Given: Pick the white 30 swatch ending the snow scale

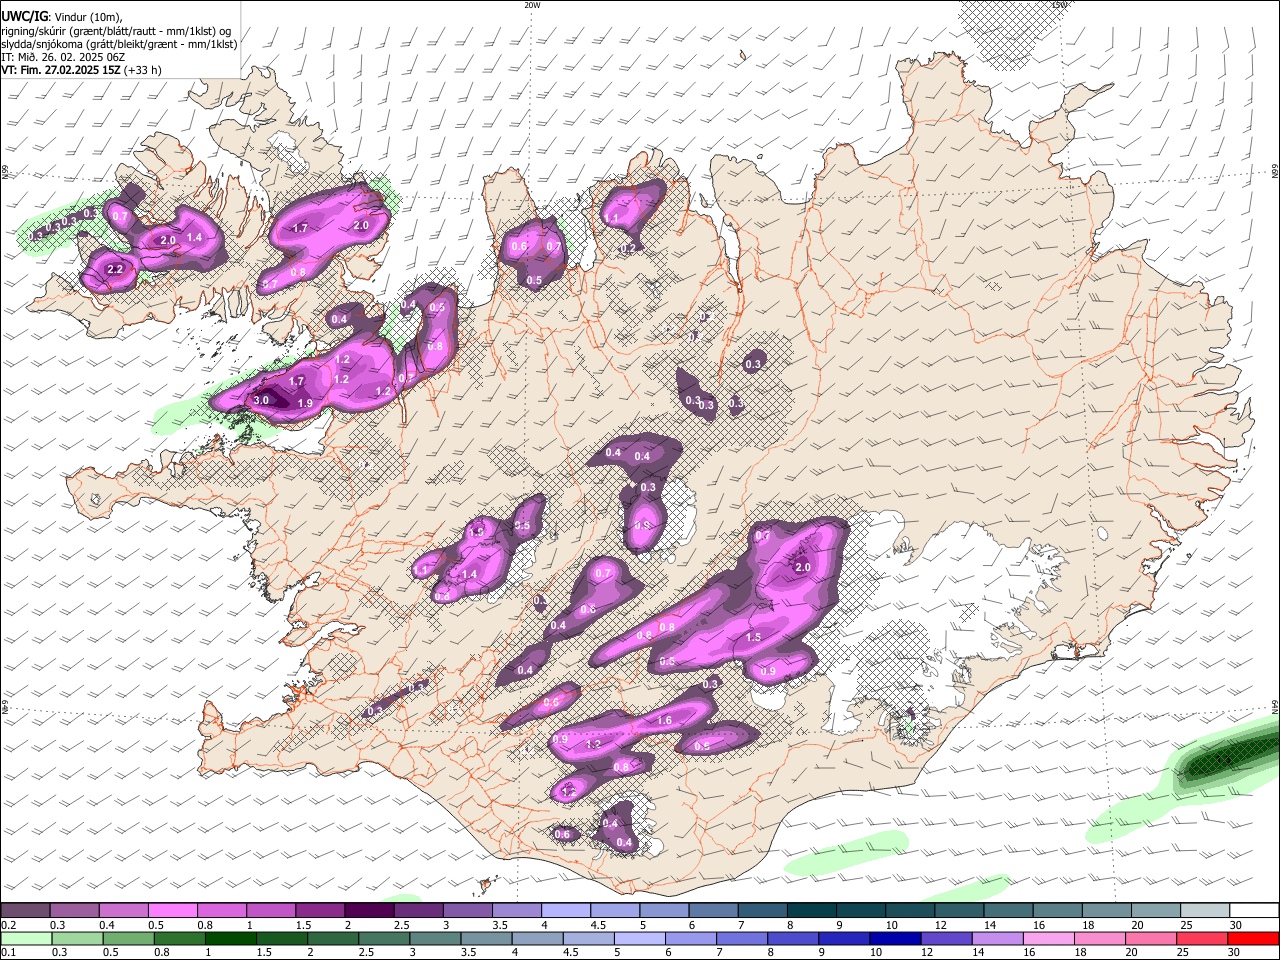Looking at the screenshot, I should [x=1254, y=911].
